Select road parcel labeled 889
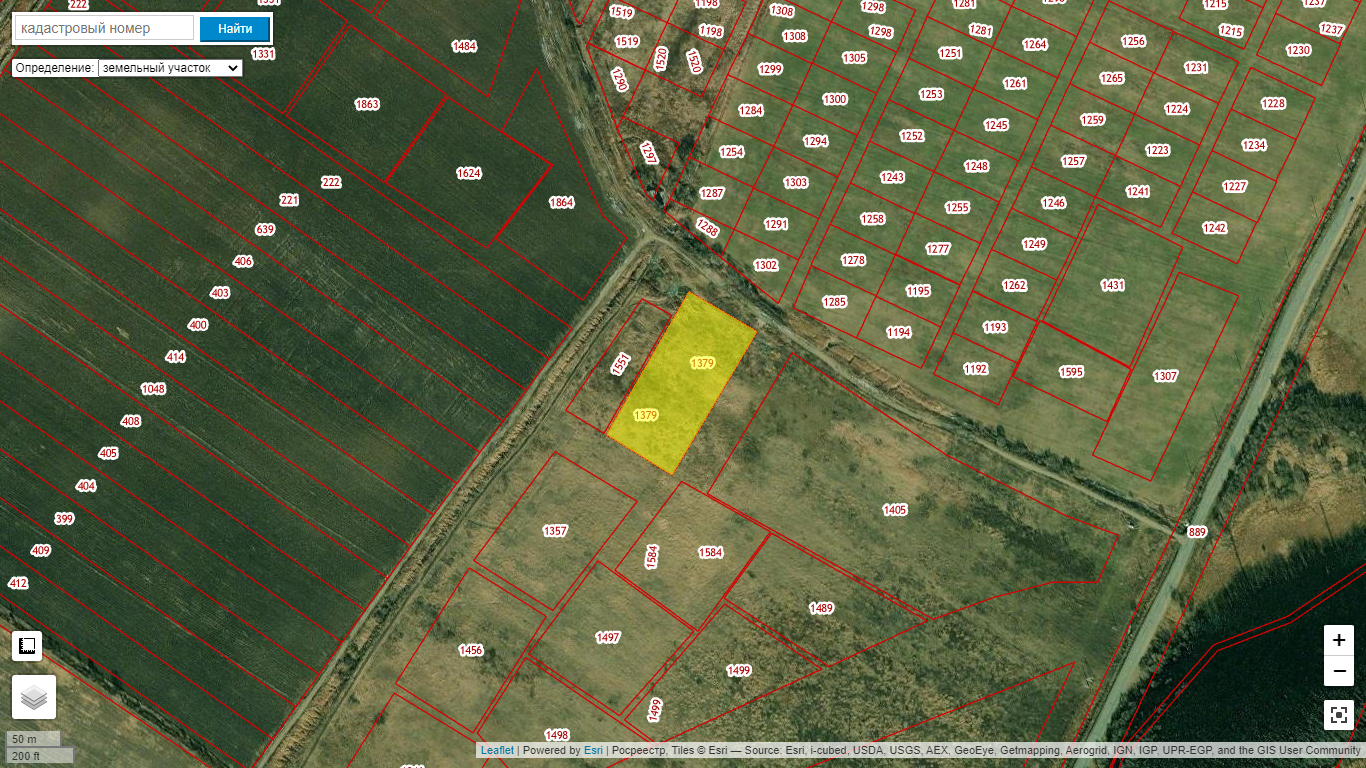This screenshot has width=1366, height=768. click(x=1197, y=532)
